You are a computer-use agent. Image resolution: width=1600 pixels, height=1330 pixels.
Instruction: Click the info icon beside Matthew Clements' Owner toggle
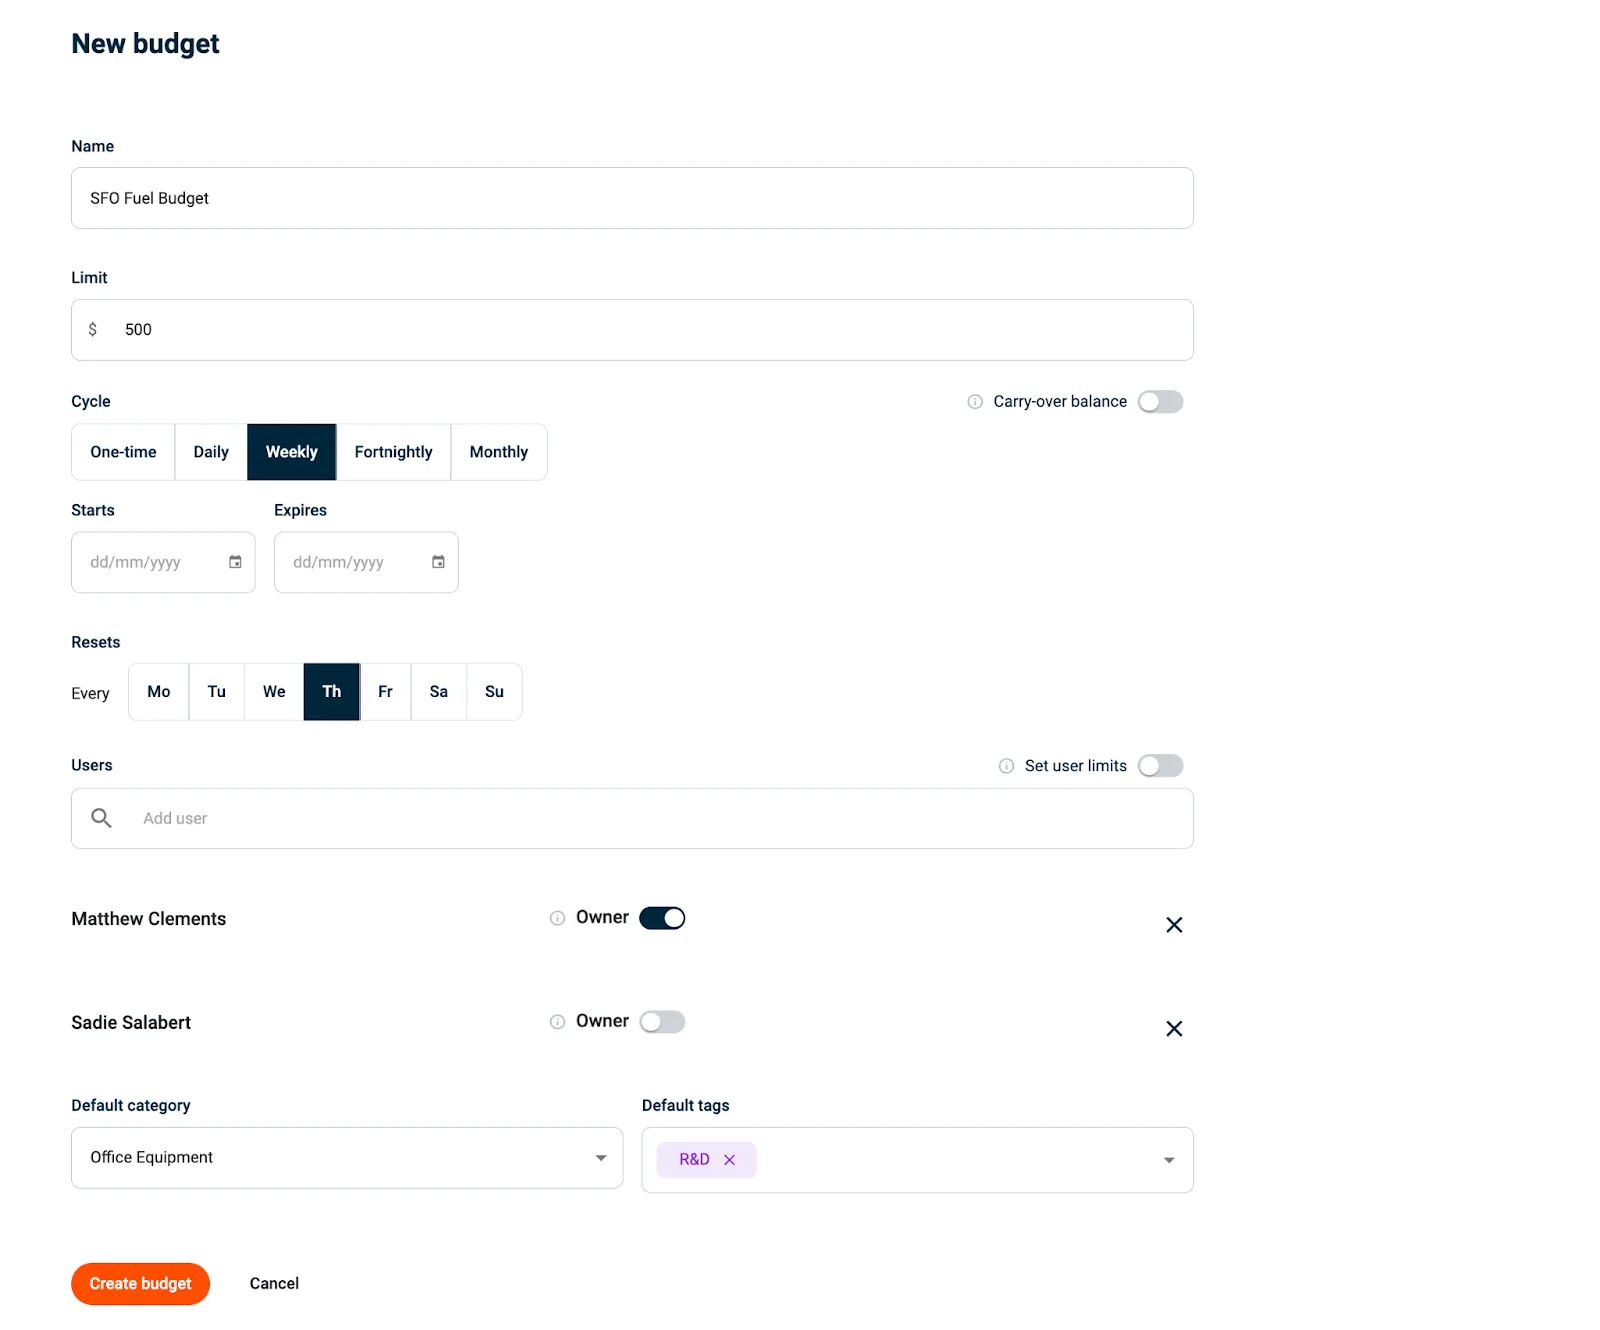coord(557,918)
